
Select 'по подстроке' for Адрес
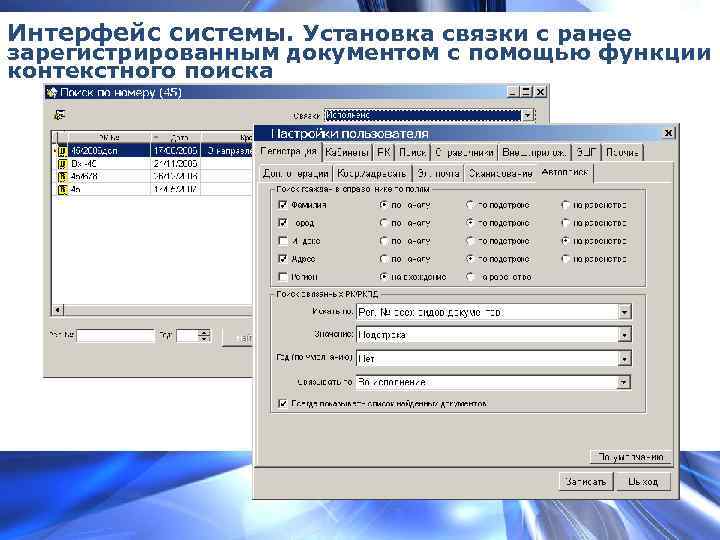[x=470, y=259]
